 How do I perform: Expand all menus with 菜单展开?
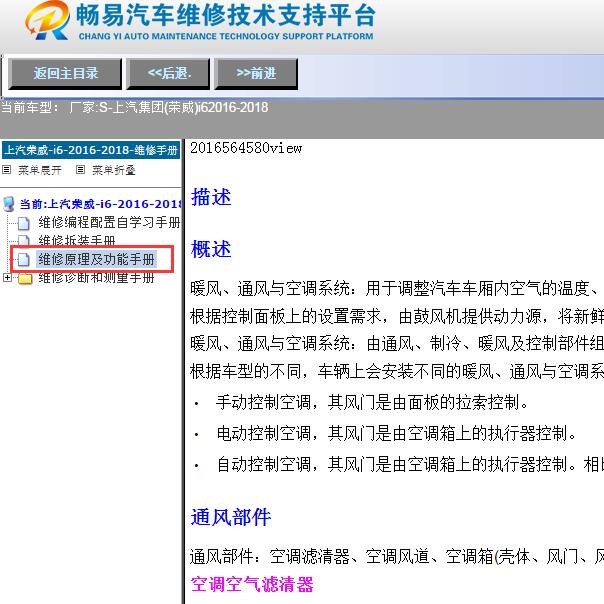(x=40, y=170)
